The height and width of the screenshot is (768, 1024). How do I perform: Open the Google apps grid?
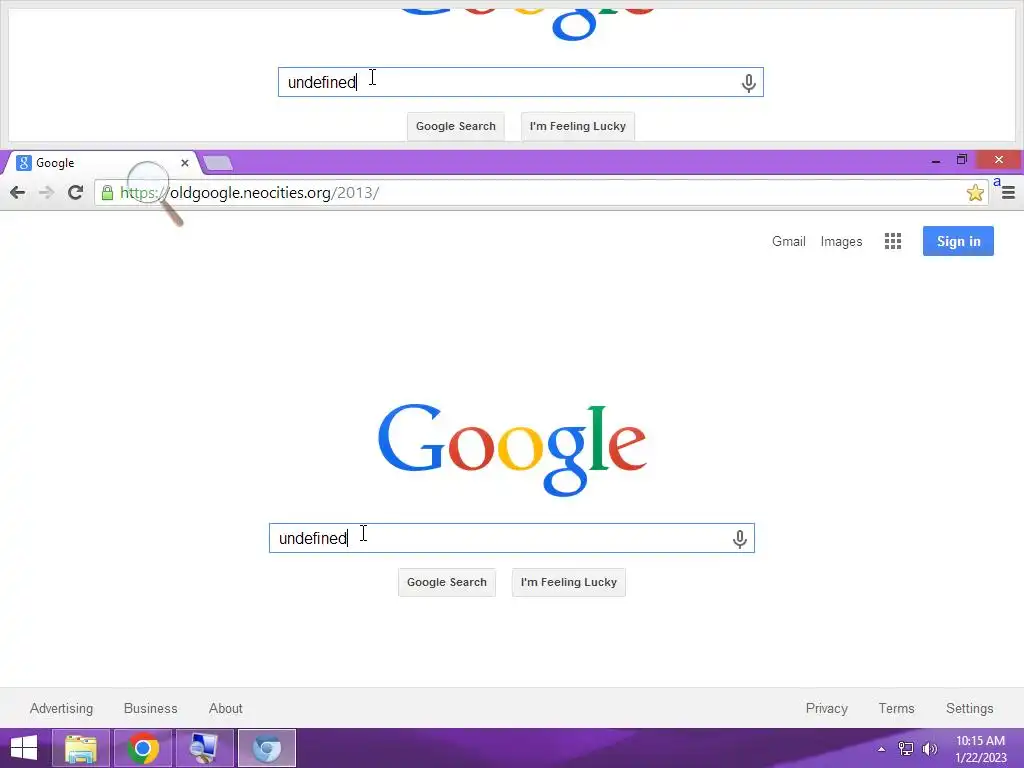(893, 241)
